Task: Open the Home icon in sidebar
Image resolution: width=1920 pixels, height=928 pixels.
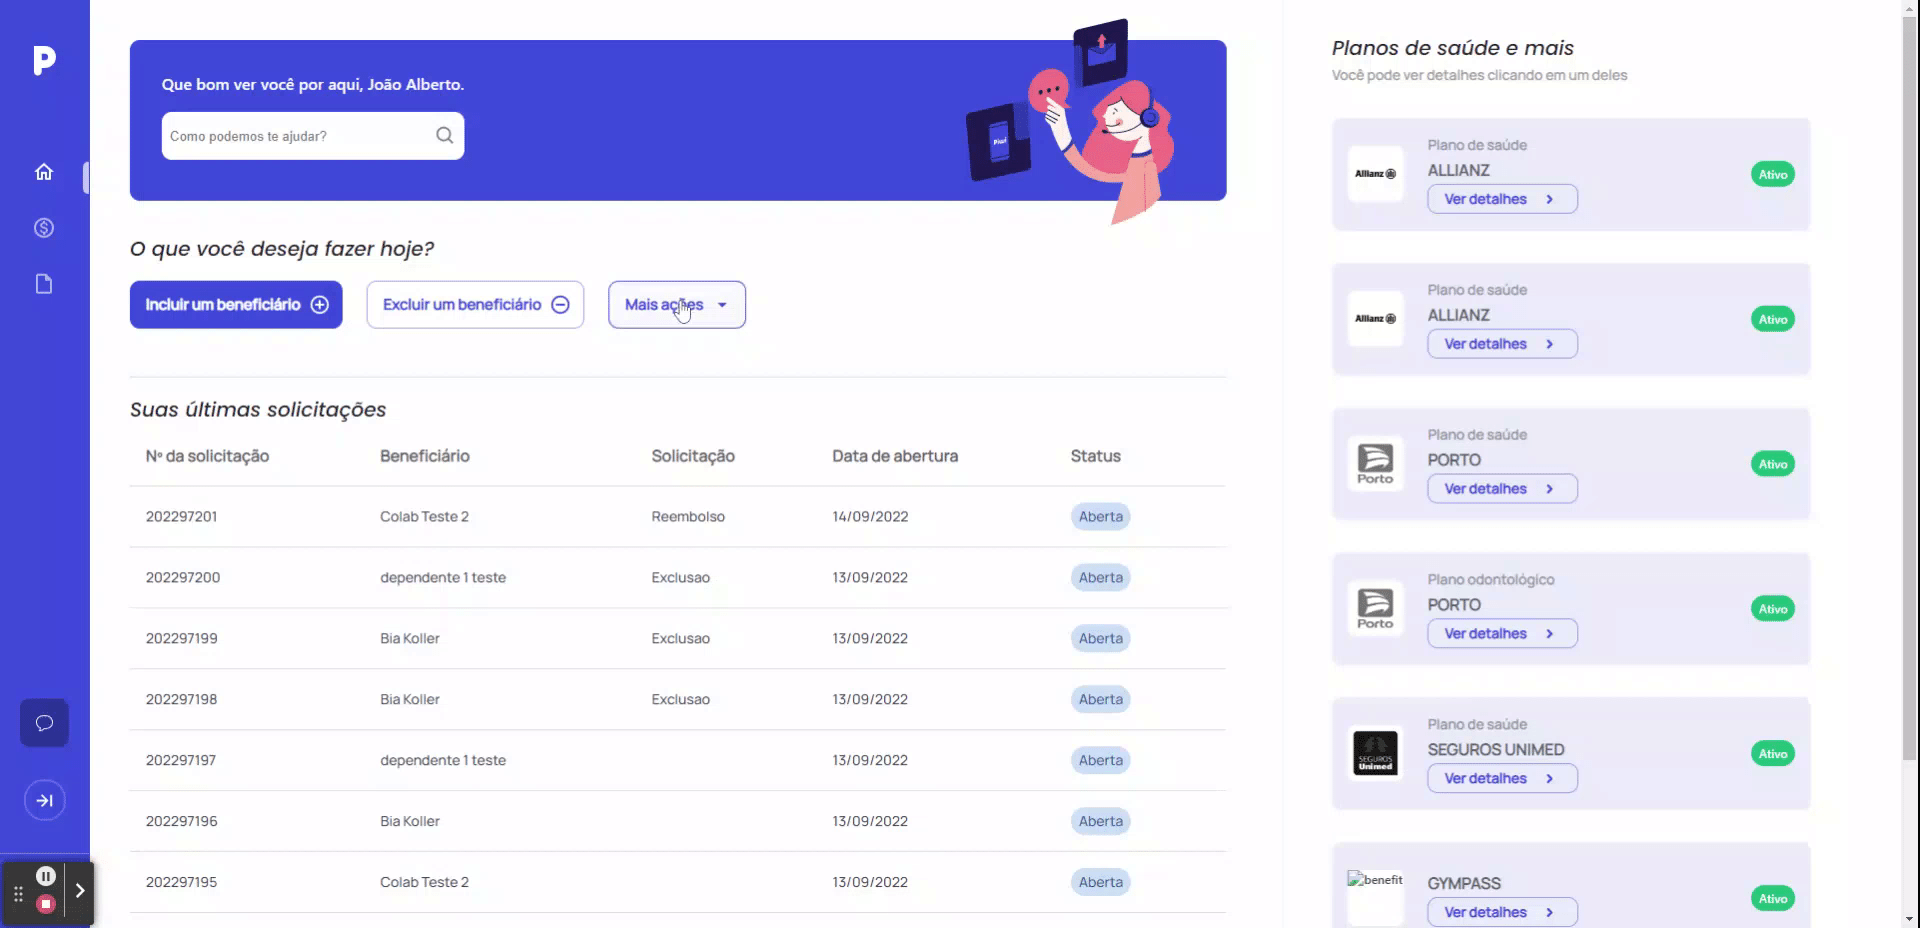Action: (x=44, y=172)
